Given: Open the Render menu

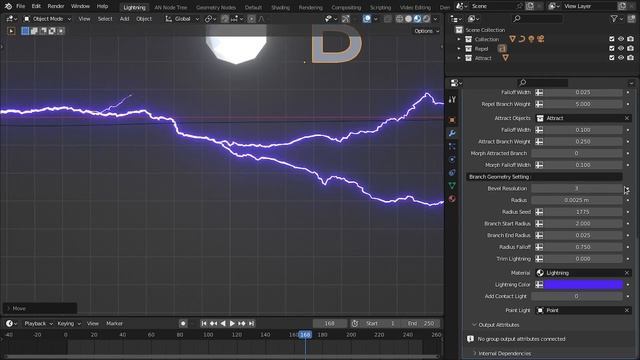Looking at the screenshot, I should (56, 6).
